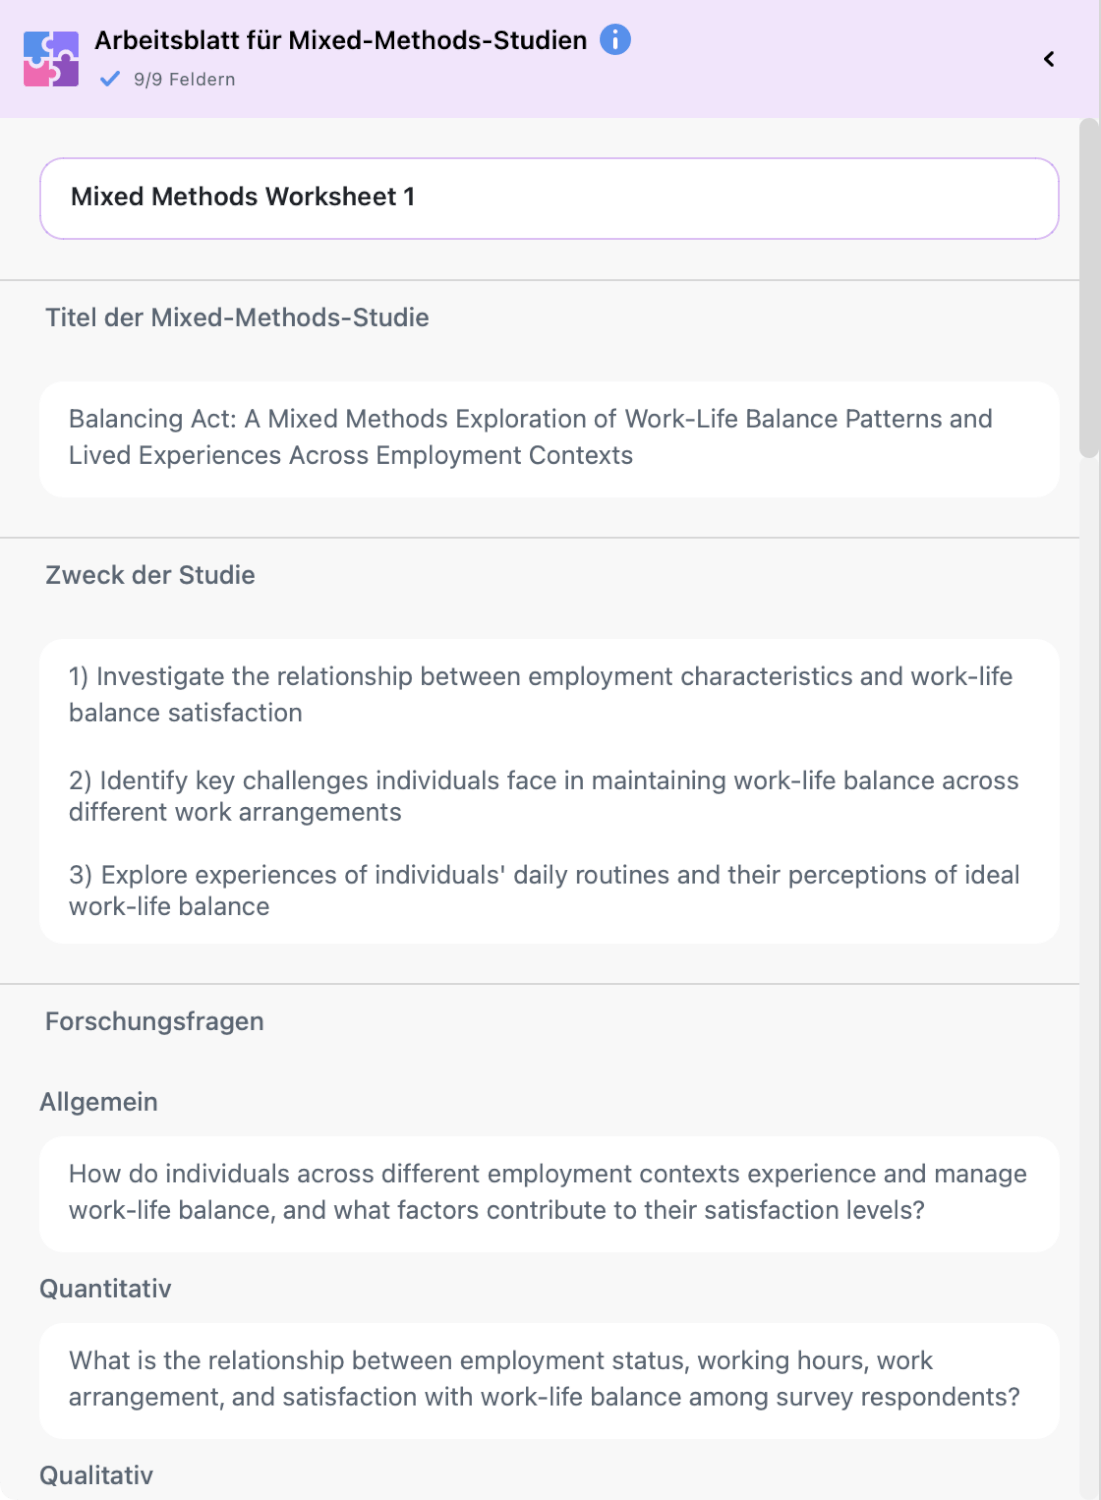Open the info tooltip beside the worksheet title

click(x=616, y=39)
